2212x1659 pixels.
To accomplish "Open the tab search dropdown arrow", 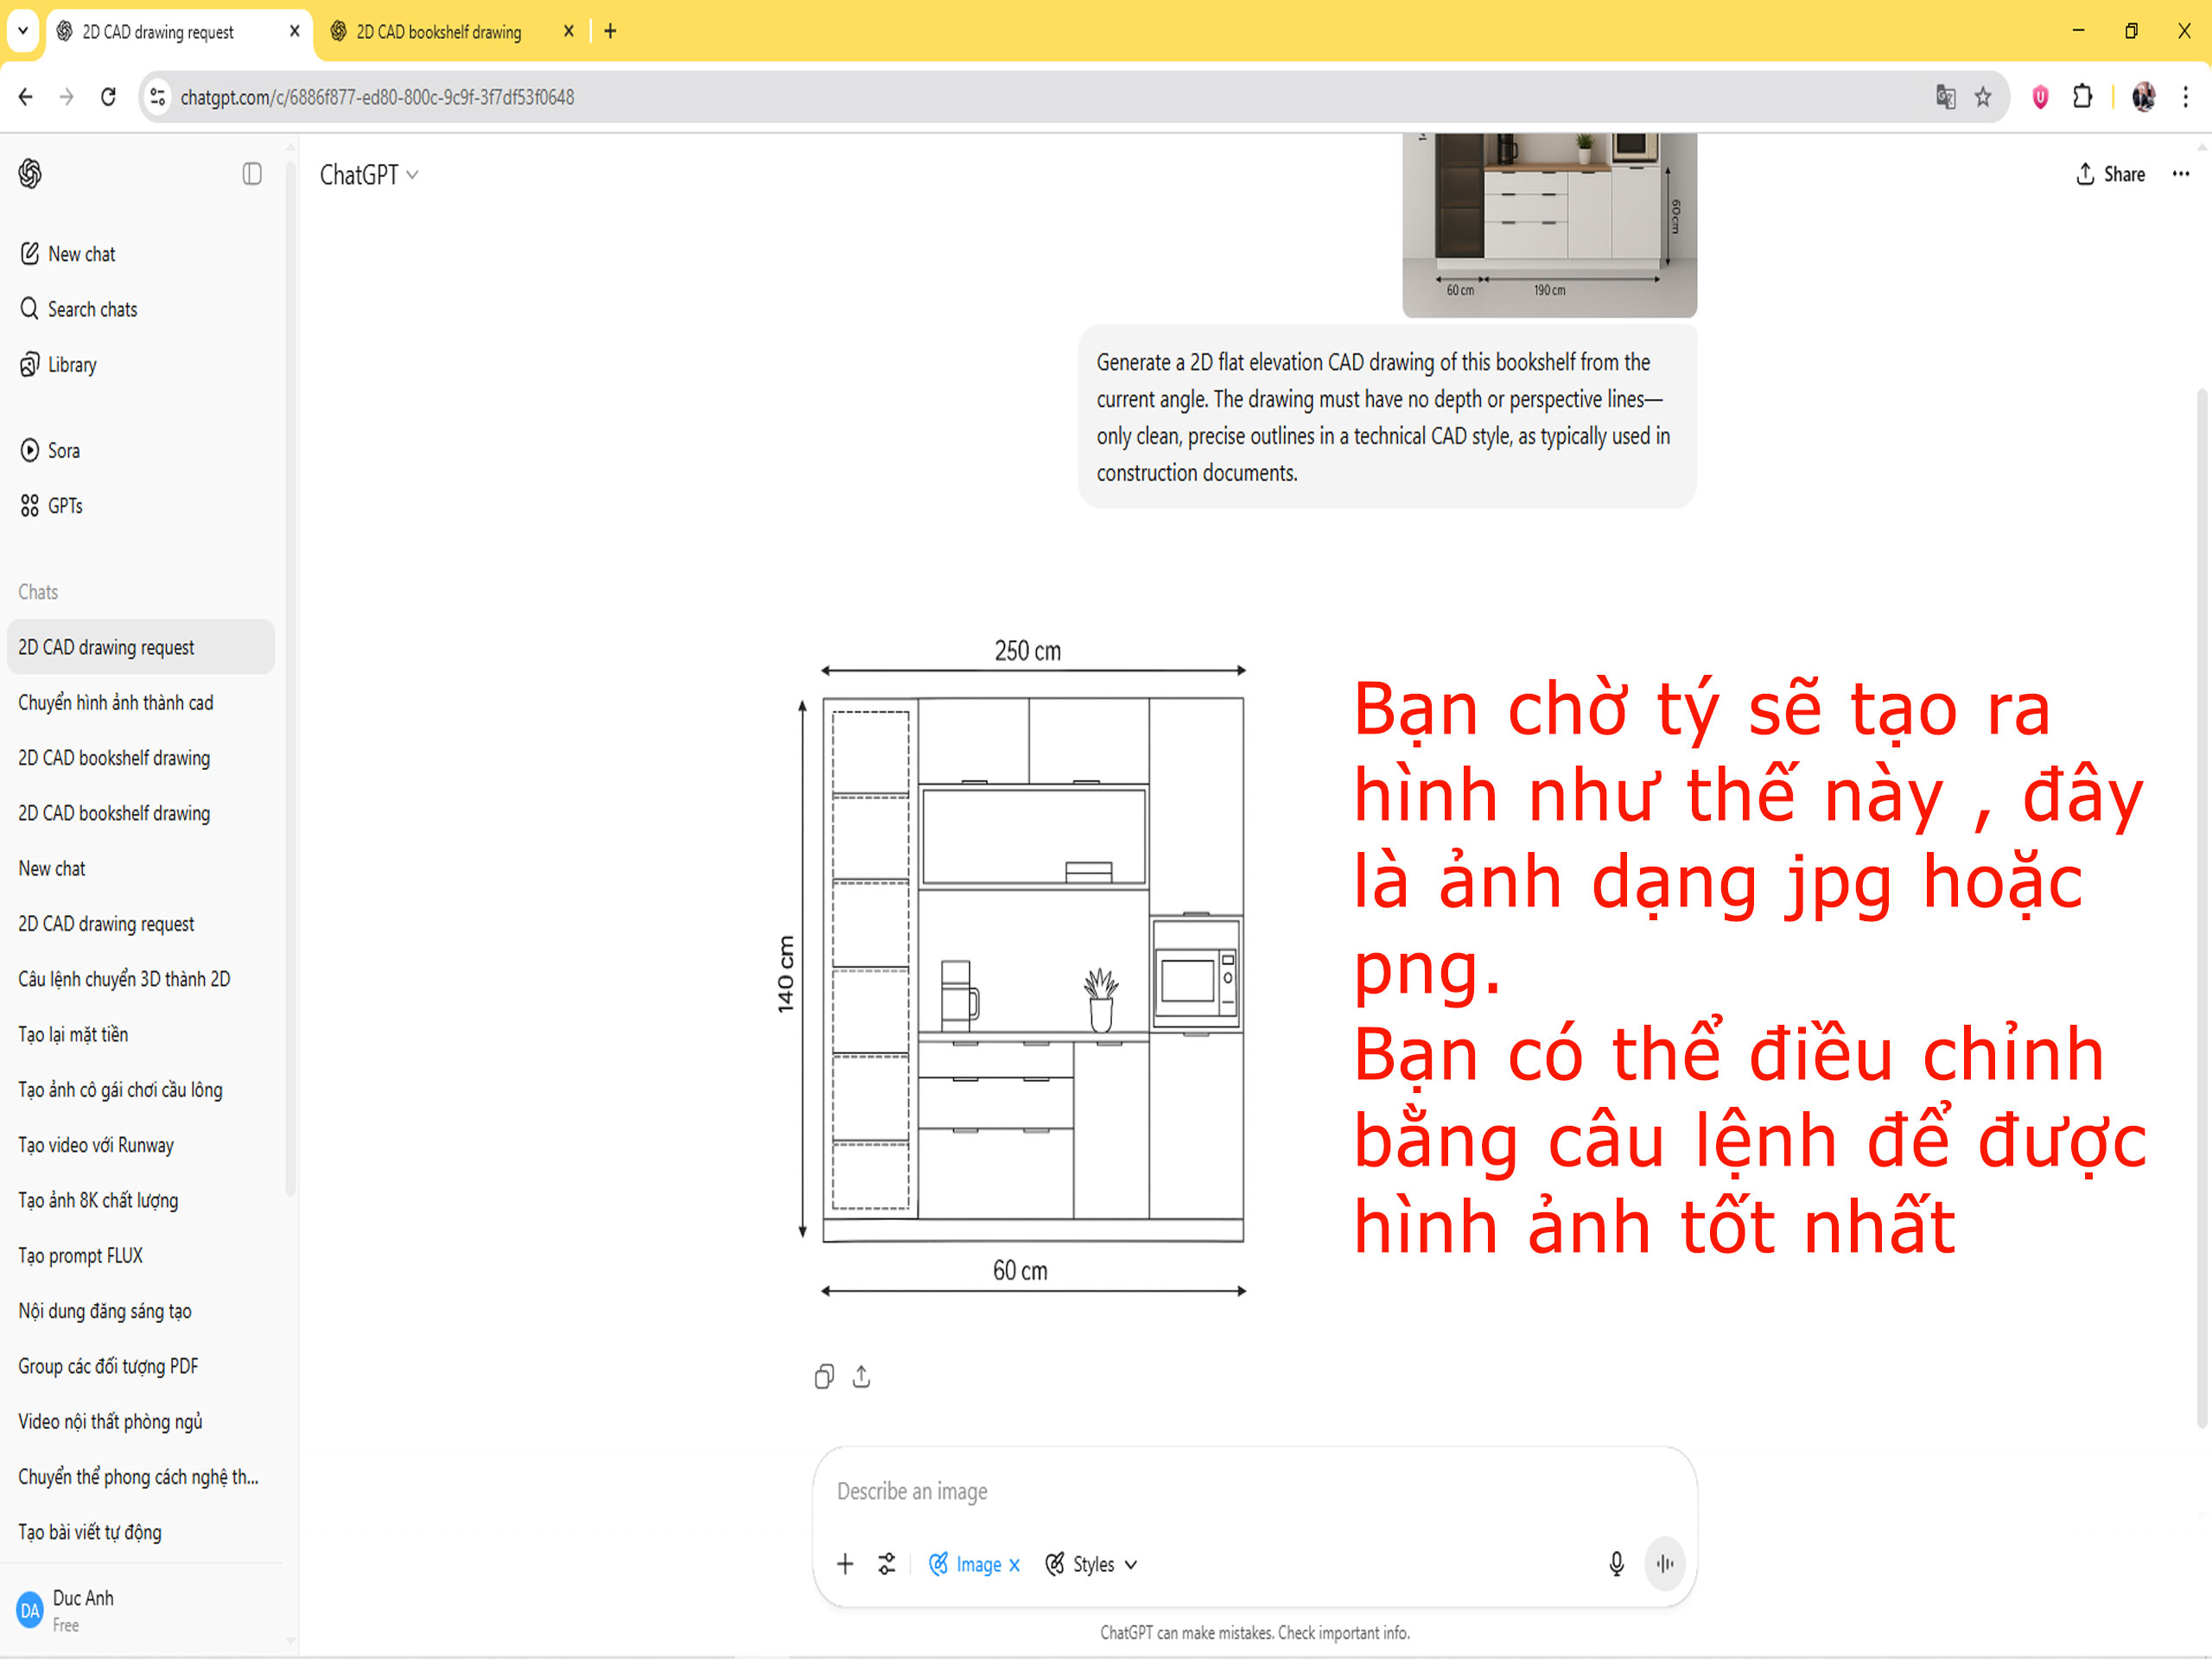I will pos(23,31).
